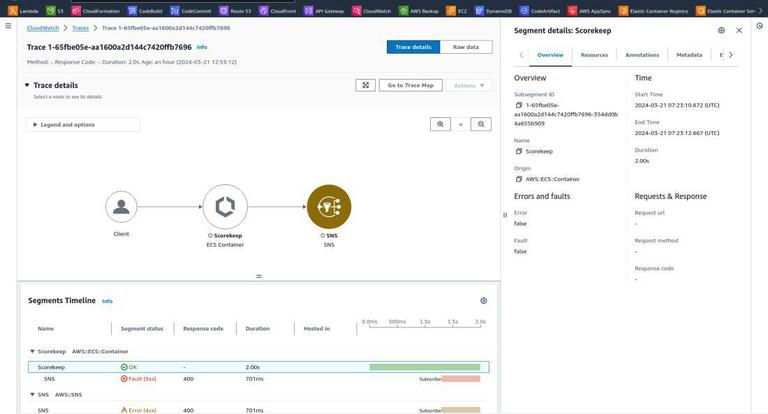Open the Resources tab
The image size is (768, 414).
[x=594, y=55]
